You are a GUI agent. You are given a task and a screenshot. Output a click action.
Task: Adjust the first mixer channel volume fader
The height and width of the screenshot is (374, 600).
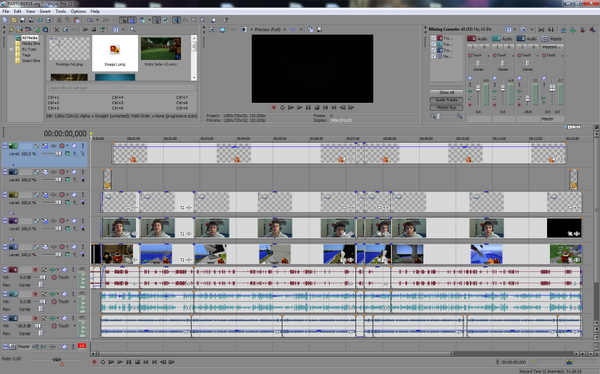478,88
